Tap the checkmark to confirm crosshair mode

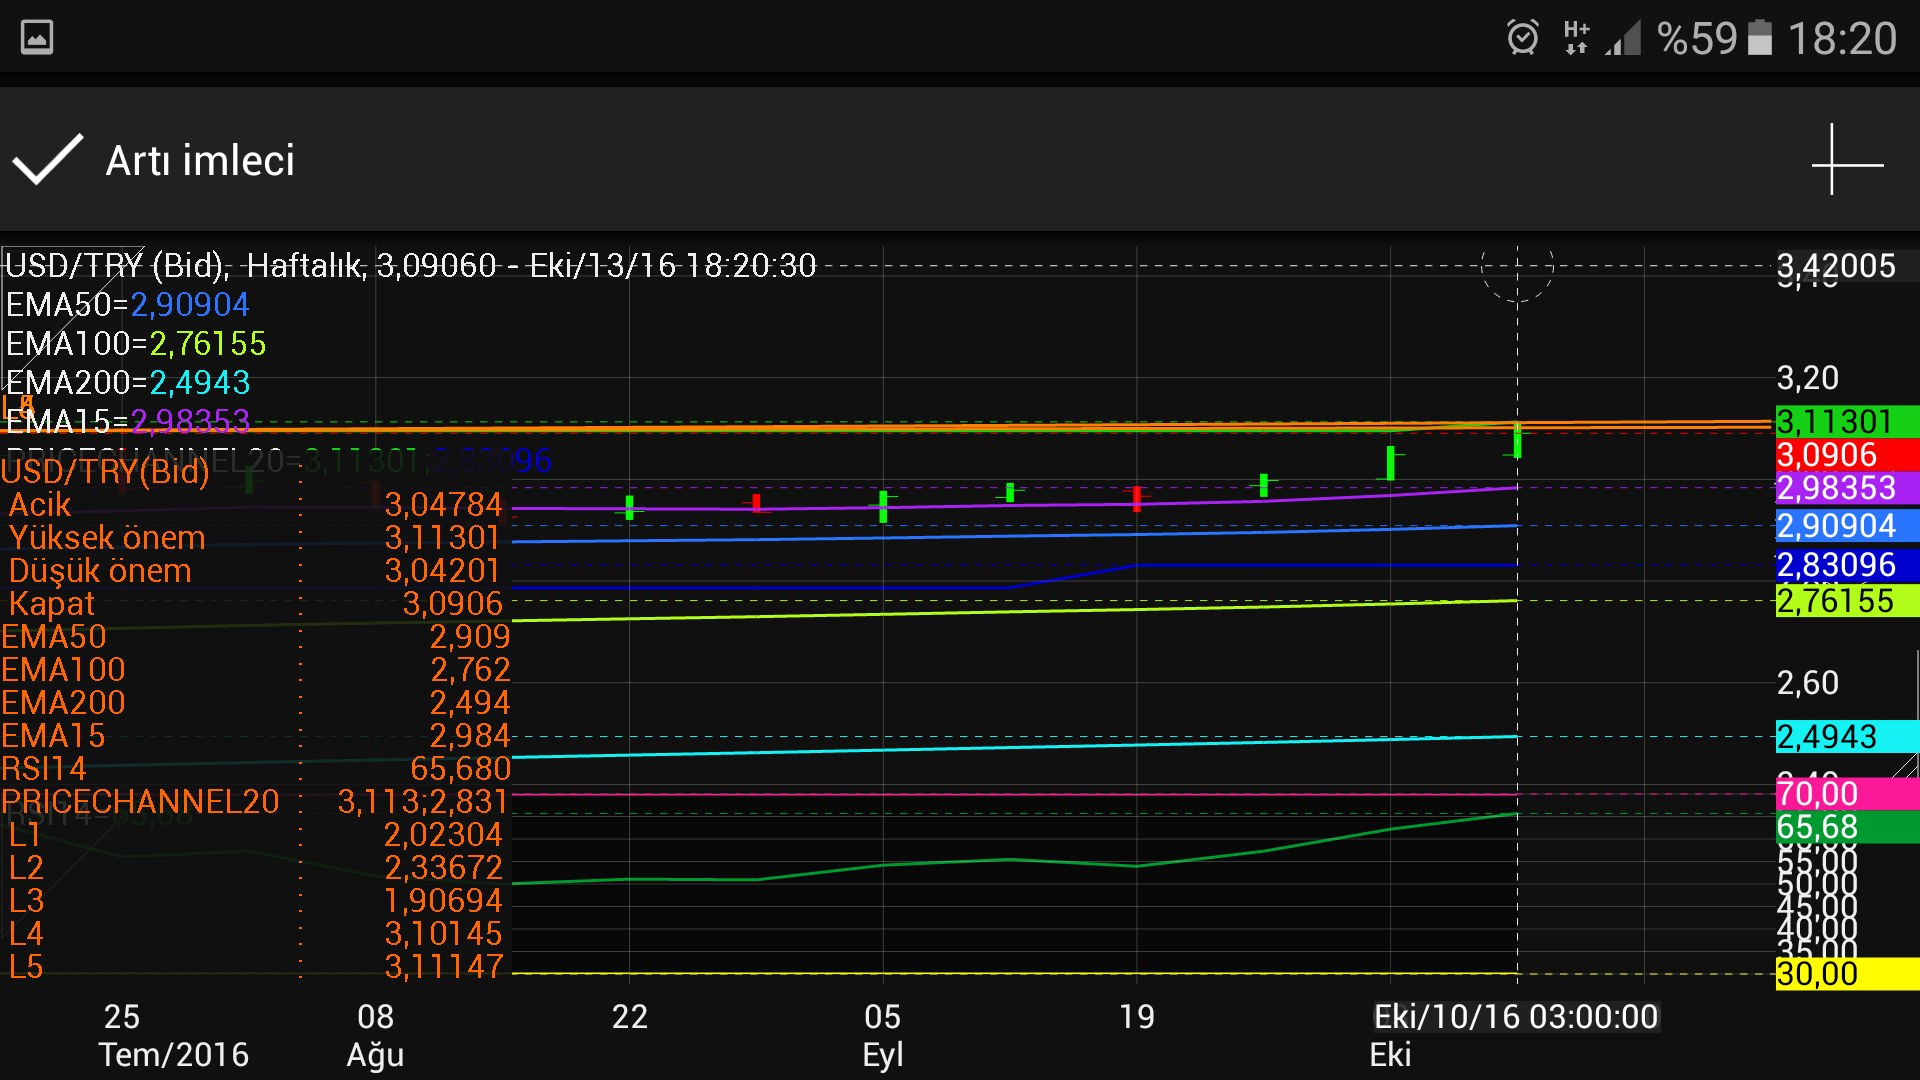coord(47,160)
